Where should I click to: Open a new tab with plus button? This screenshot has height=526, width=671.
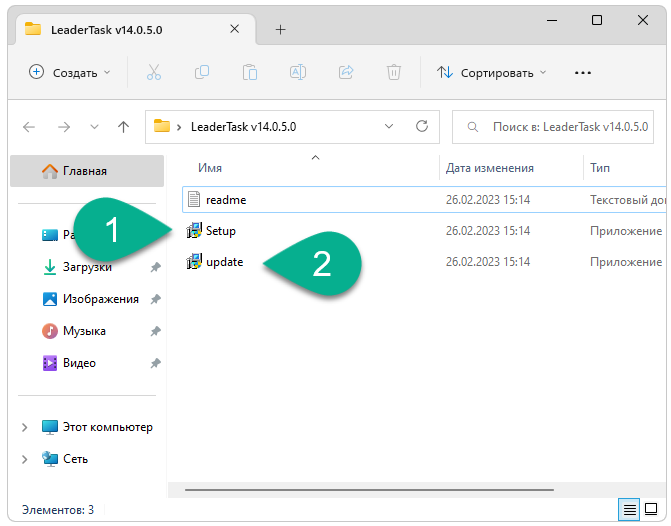(280, 29)
